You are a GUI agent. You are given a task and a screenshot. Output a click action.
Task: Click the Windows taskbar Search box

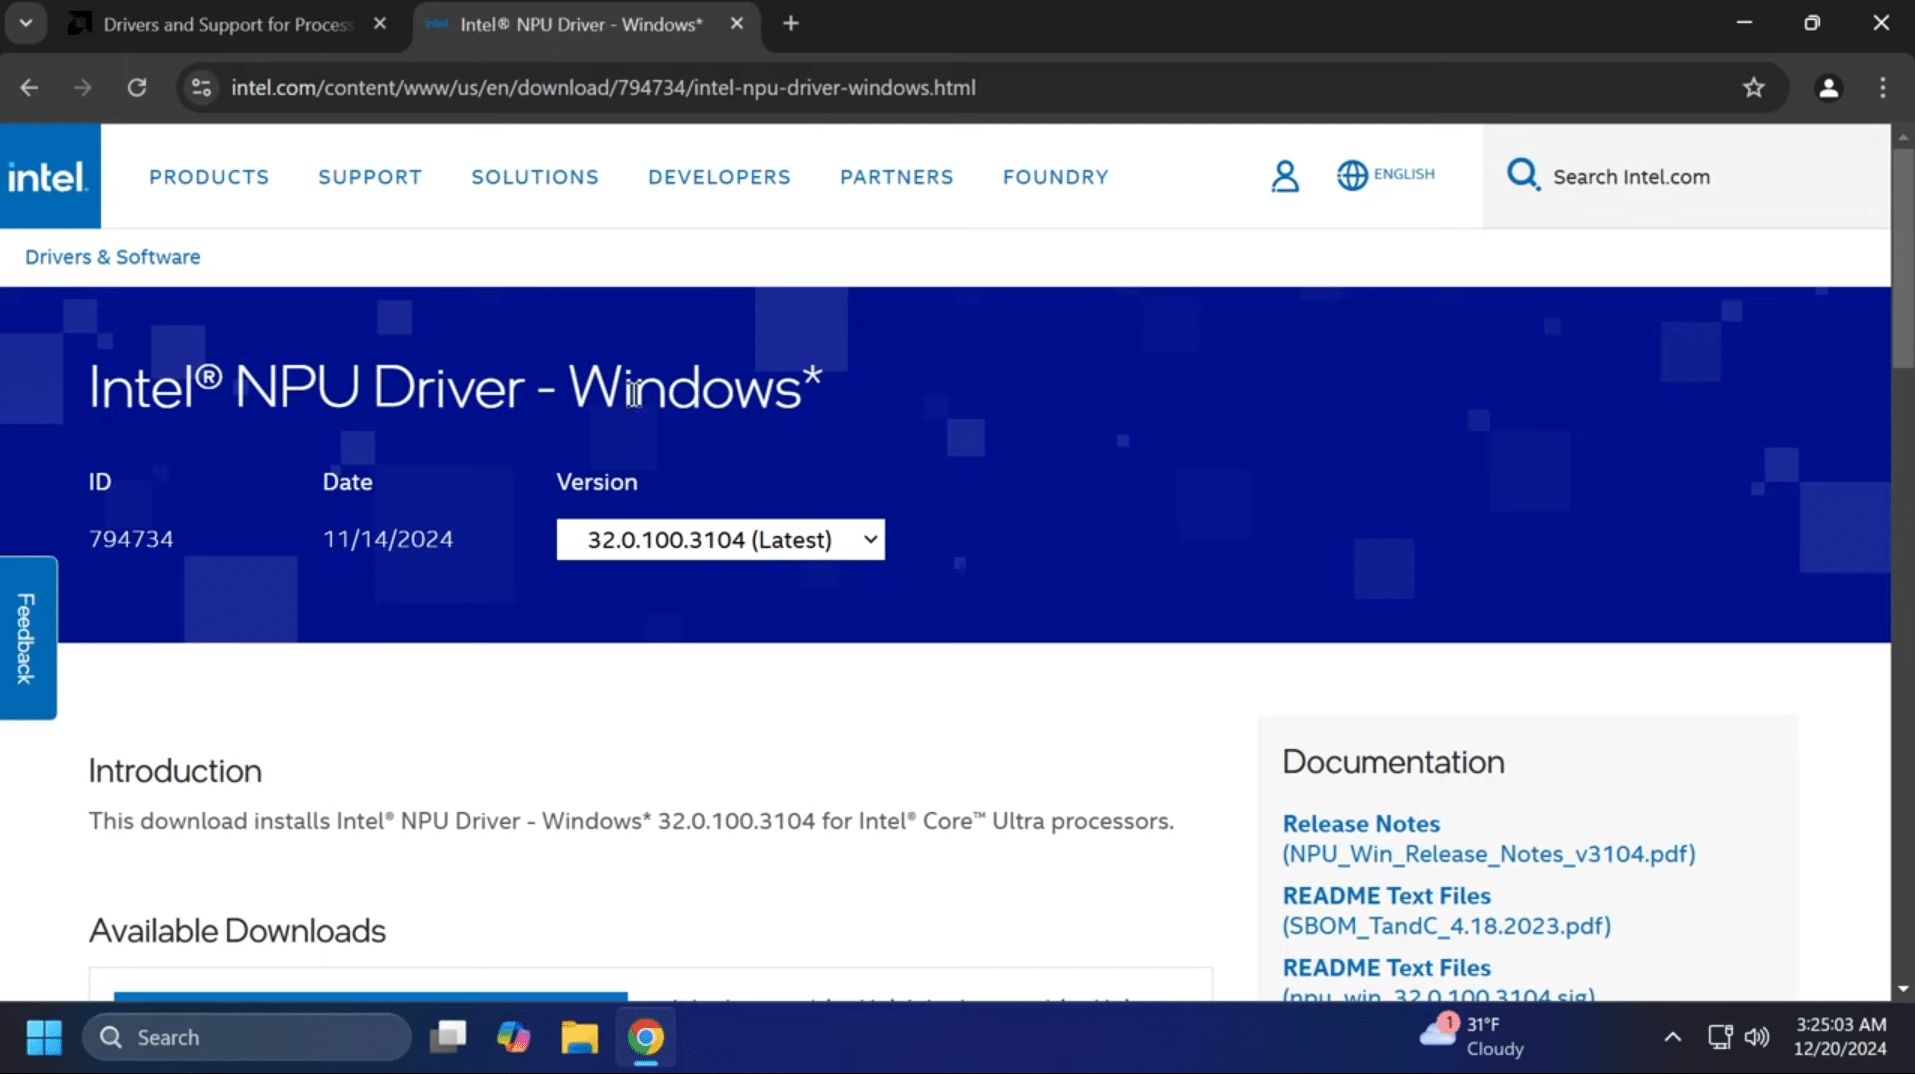[247, 1037]
